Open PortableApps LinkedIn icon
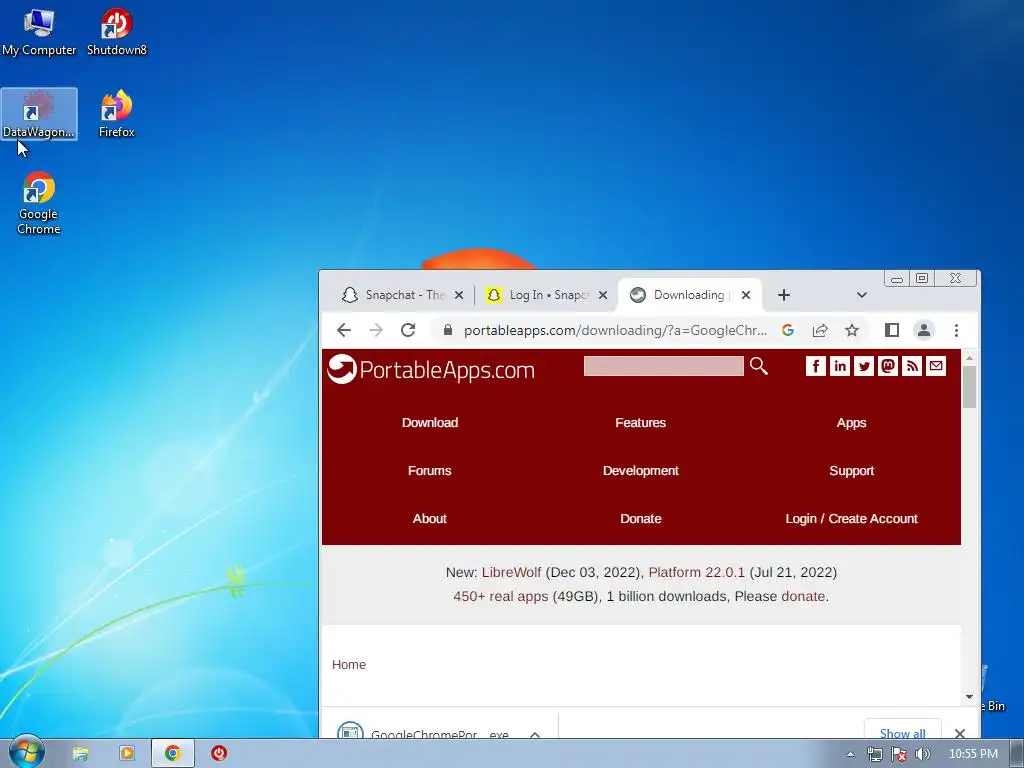 pyautogui.click(x=840, y=366)
